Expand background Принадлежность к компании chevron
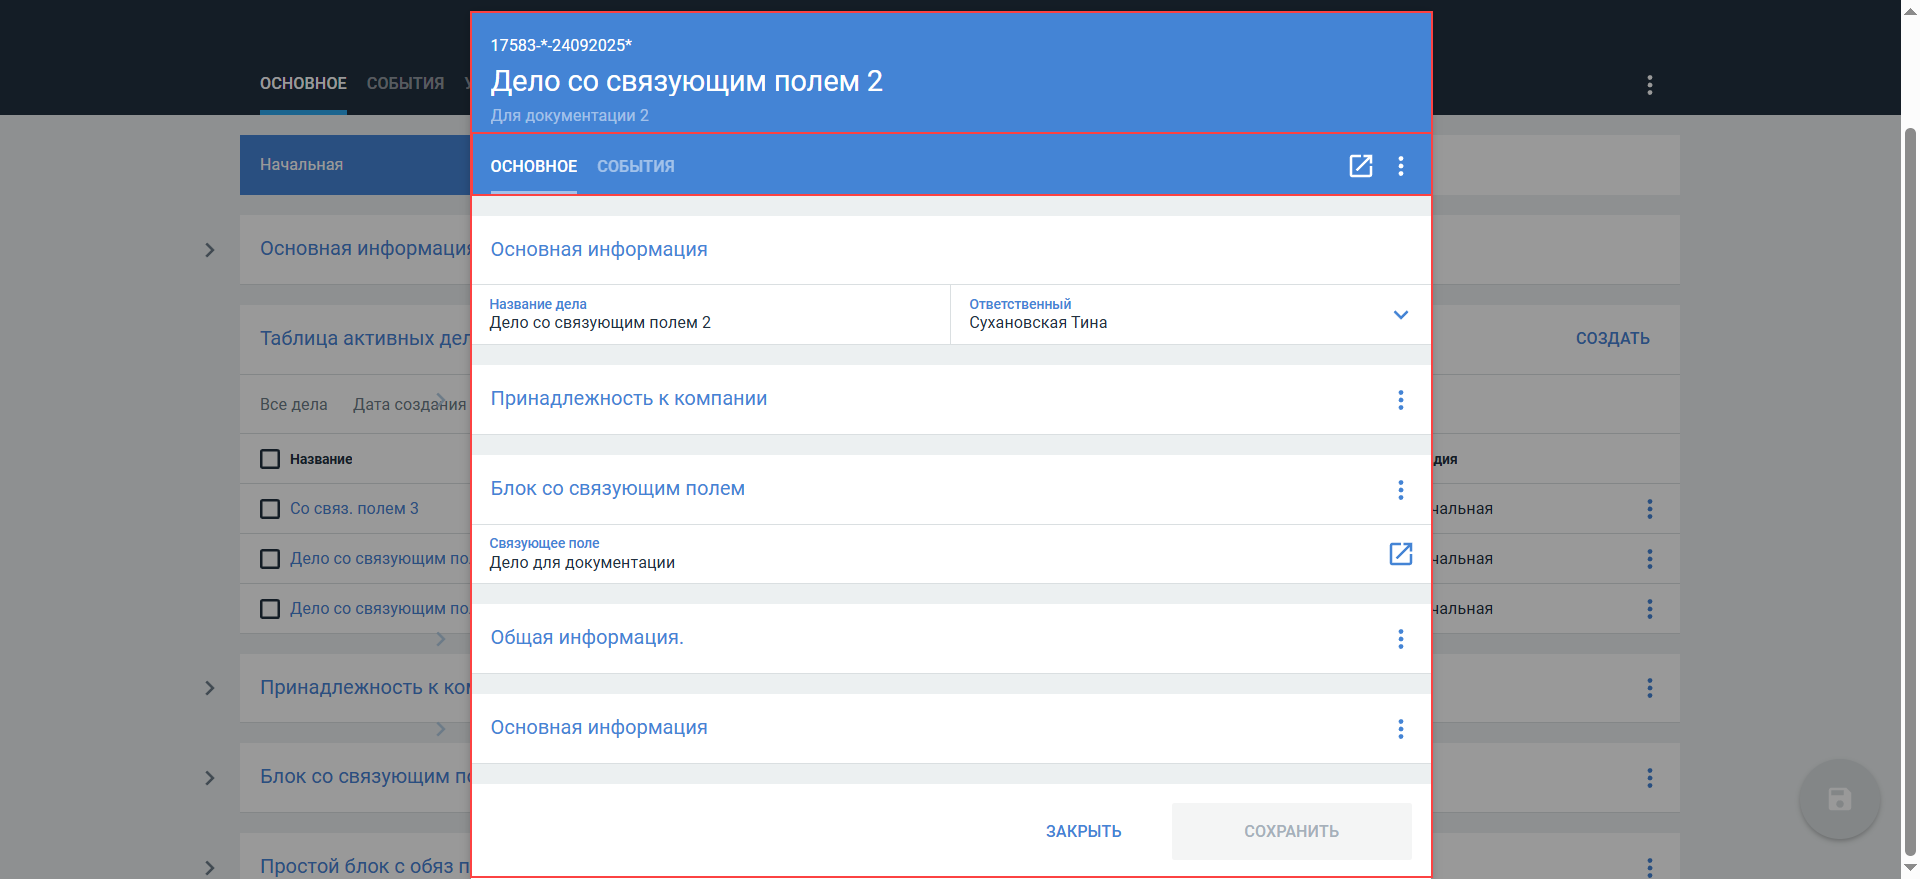 [210, 688]
